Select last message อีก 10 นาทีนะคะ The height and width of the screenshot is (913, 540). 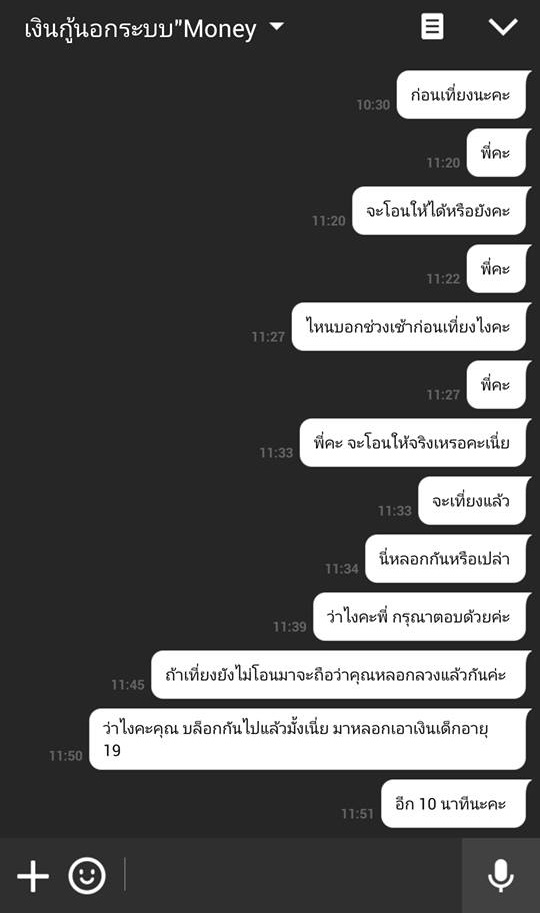pyautogui.click(x=456, y=804)
